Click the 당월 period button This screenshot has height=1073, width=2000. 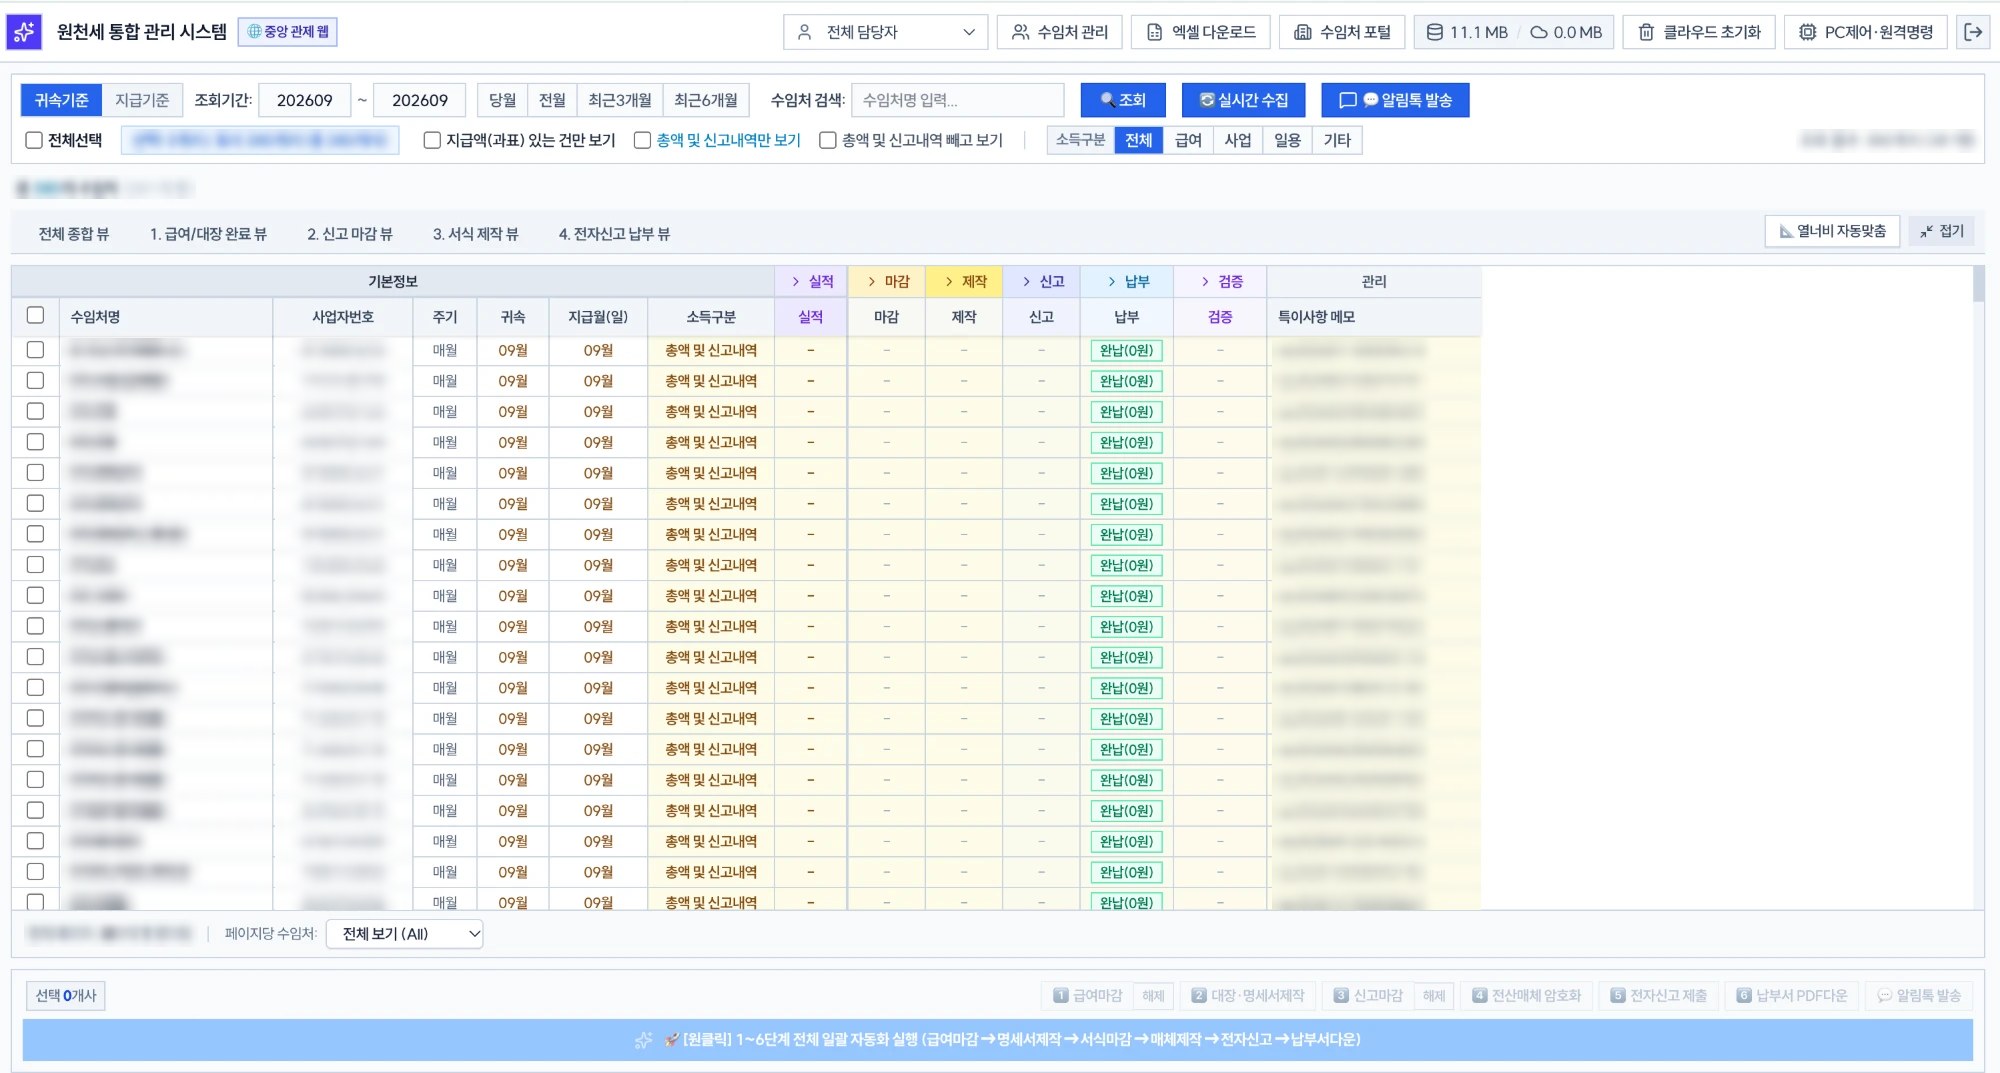(502, 100)
